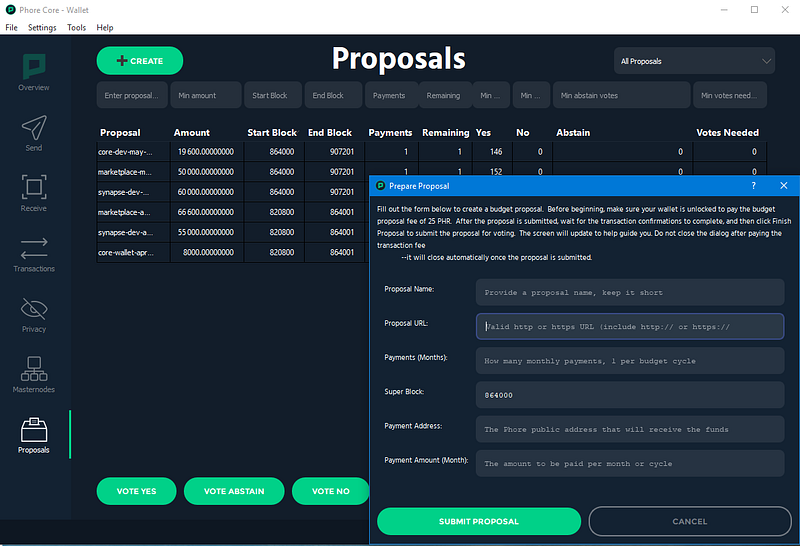Click the Phore logo in title bar
Image resolution: width=800 pixels, height=546 pixels.
click(10, 10)
